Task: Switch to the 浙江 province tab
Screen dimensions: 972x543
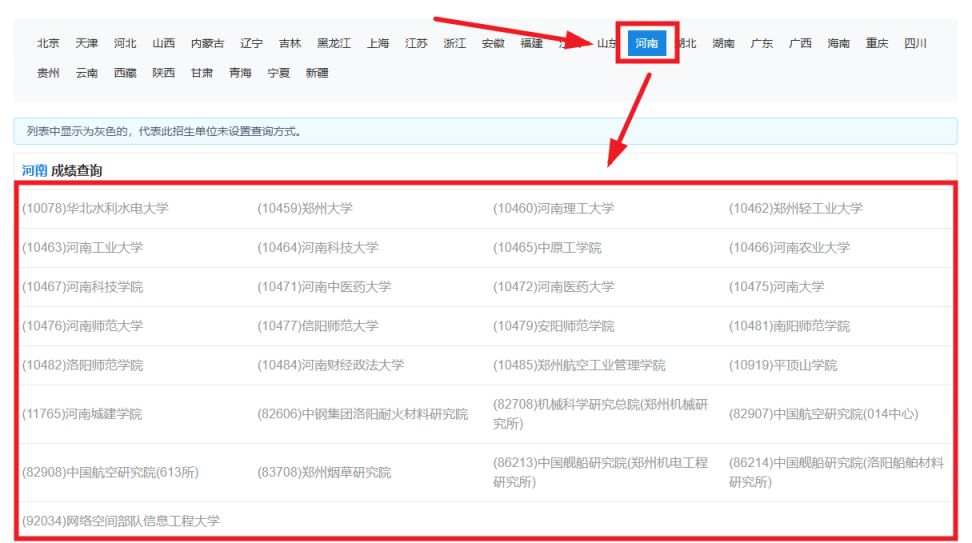Action: [x=455, y=43]
